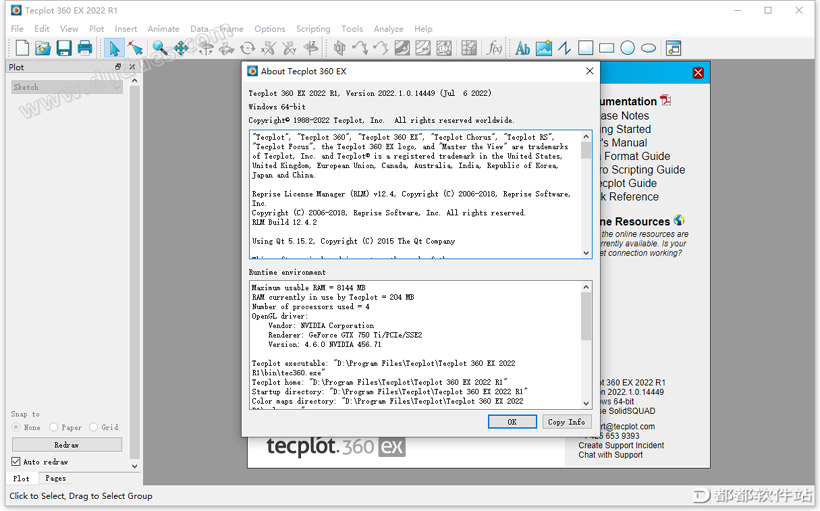Open the Edit menu
Screen dimensions: 820x511
pos(42,29)
